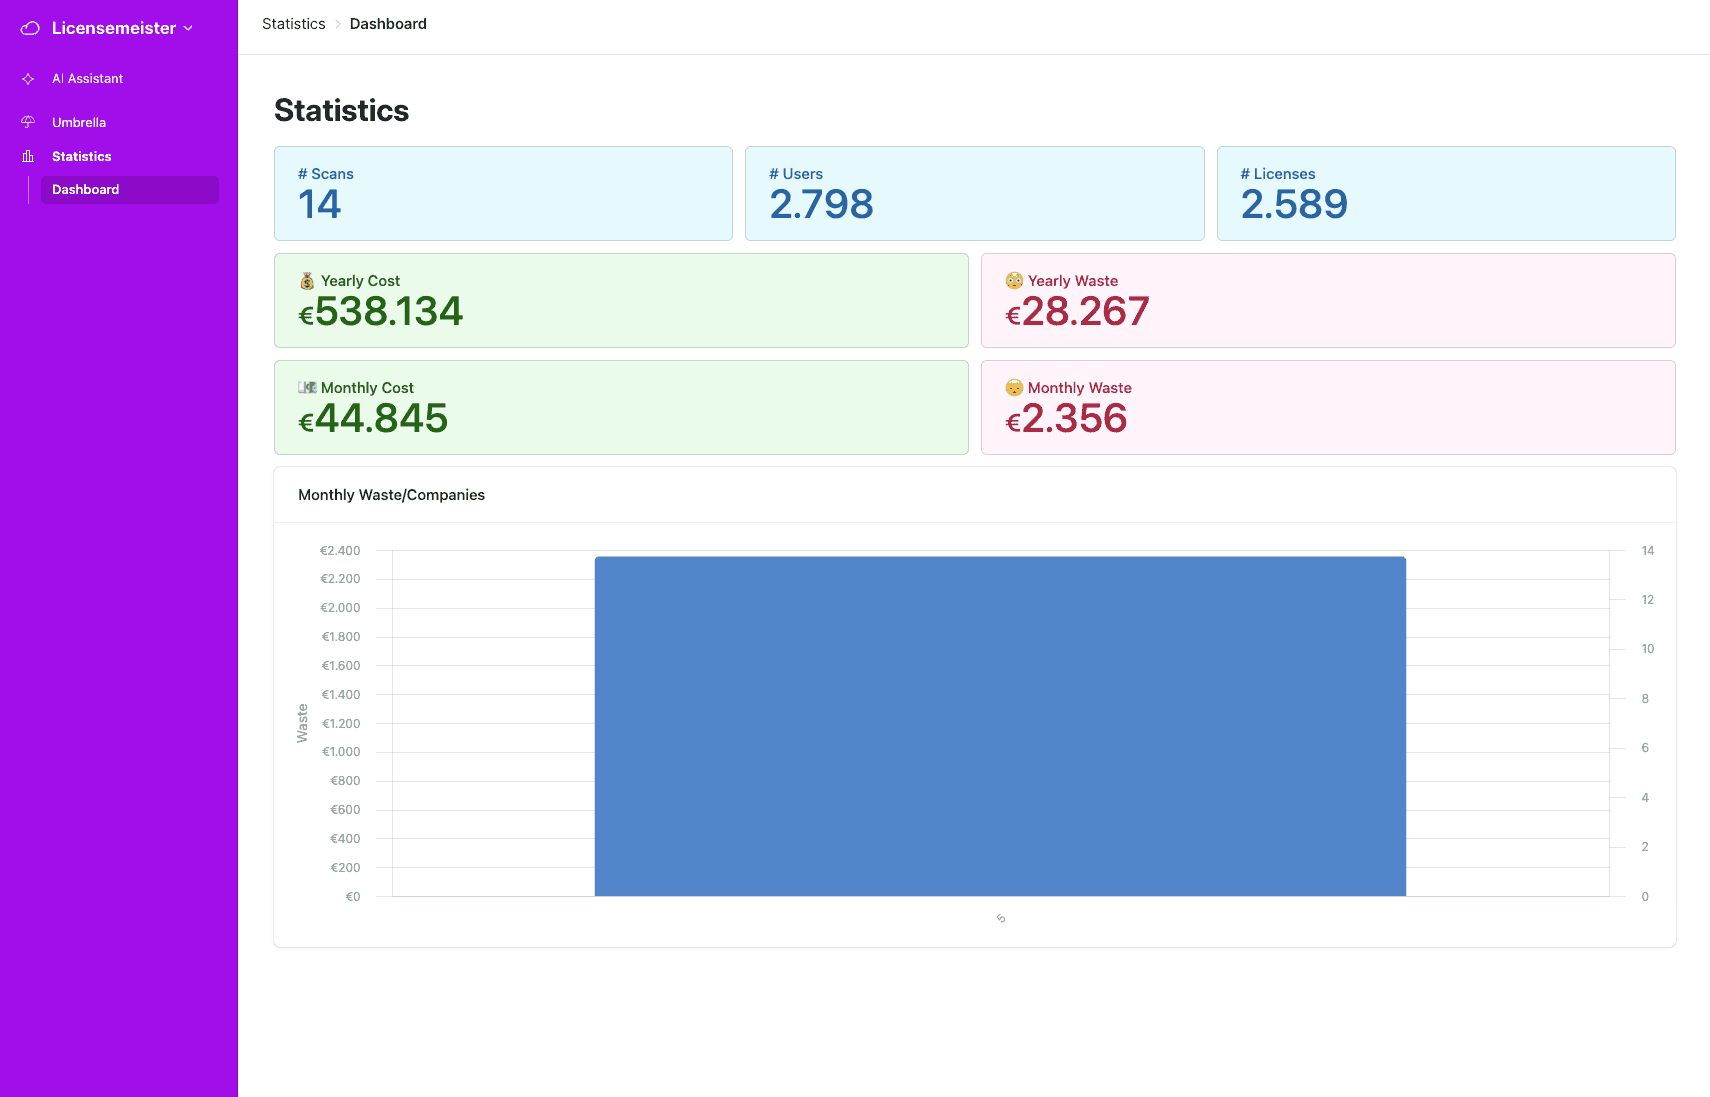Click the Statistics breadcrumb link

point(294,24)
